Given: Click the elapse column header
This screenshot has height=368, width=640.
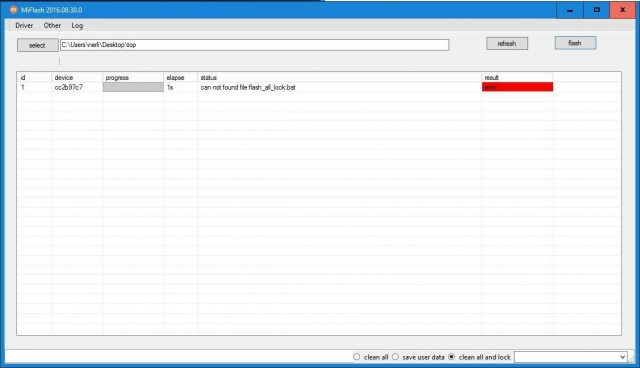Looking at the screenshot, I should click(180, 78).
